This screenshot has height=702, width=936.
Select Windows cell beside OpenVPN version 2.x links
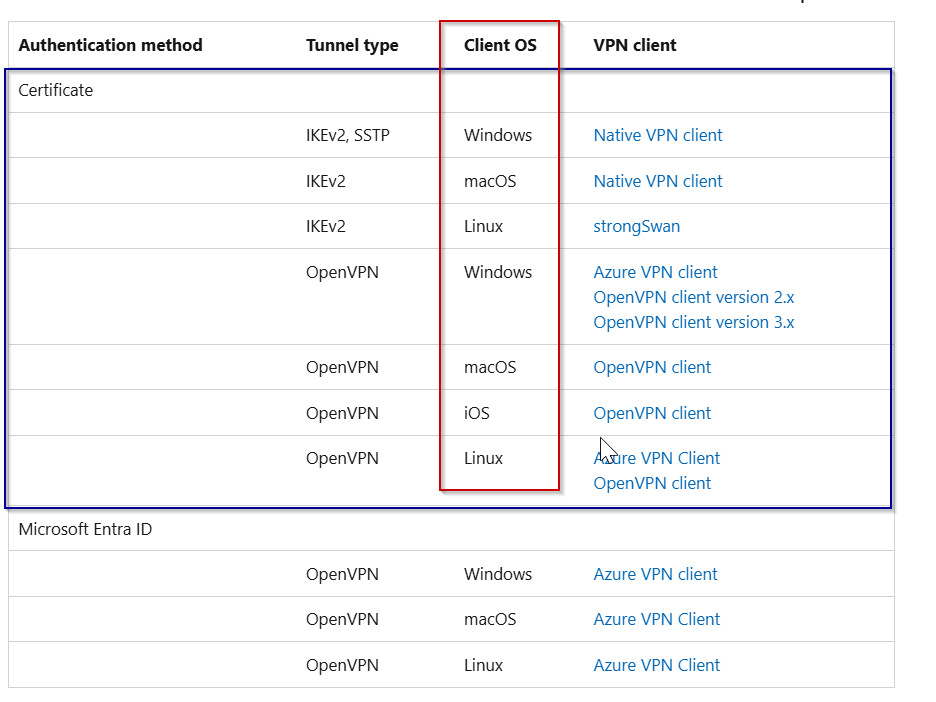(x=498, y=272)
